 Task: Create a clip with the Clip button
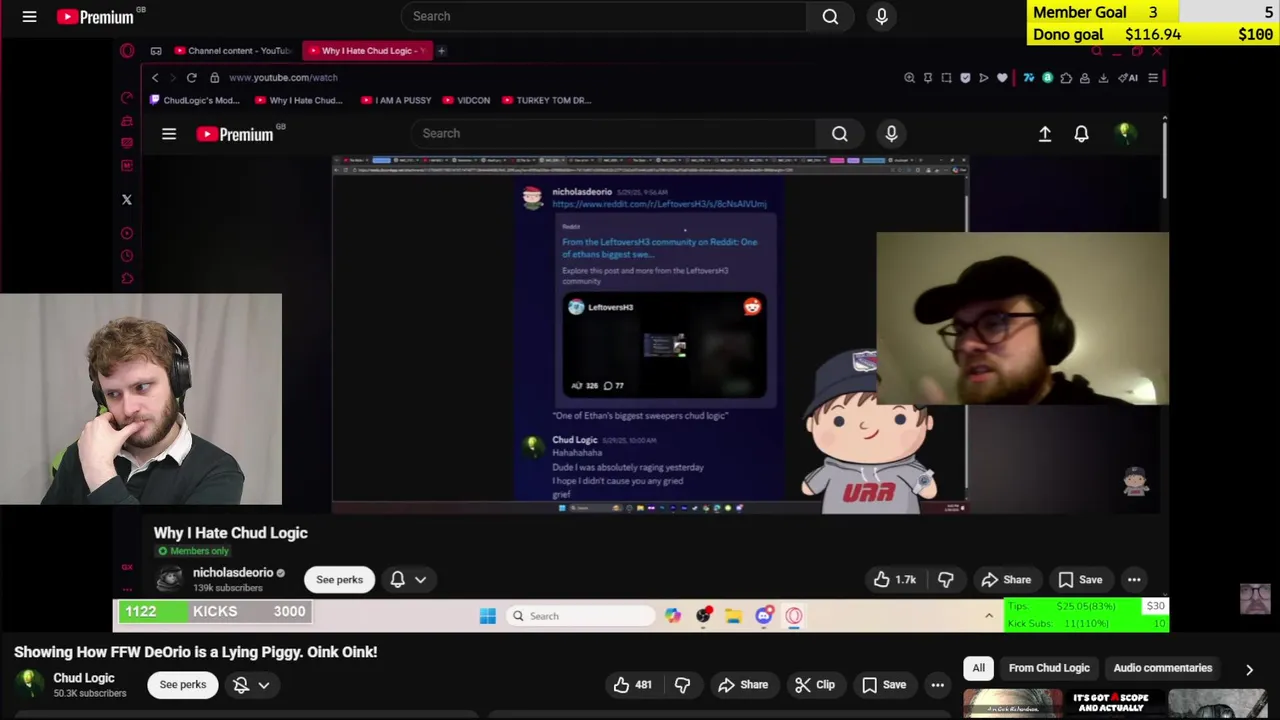click(815, 685)
